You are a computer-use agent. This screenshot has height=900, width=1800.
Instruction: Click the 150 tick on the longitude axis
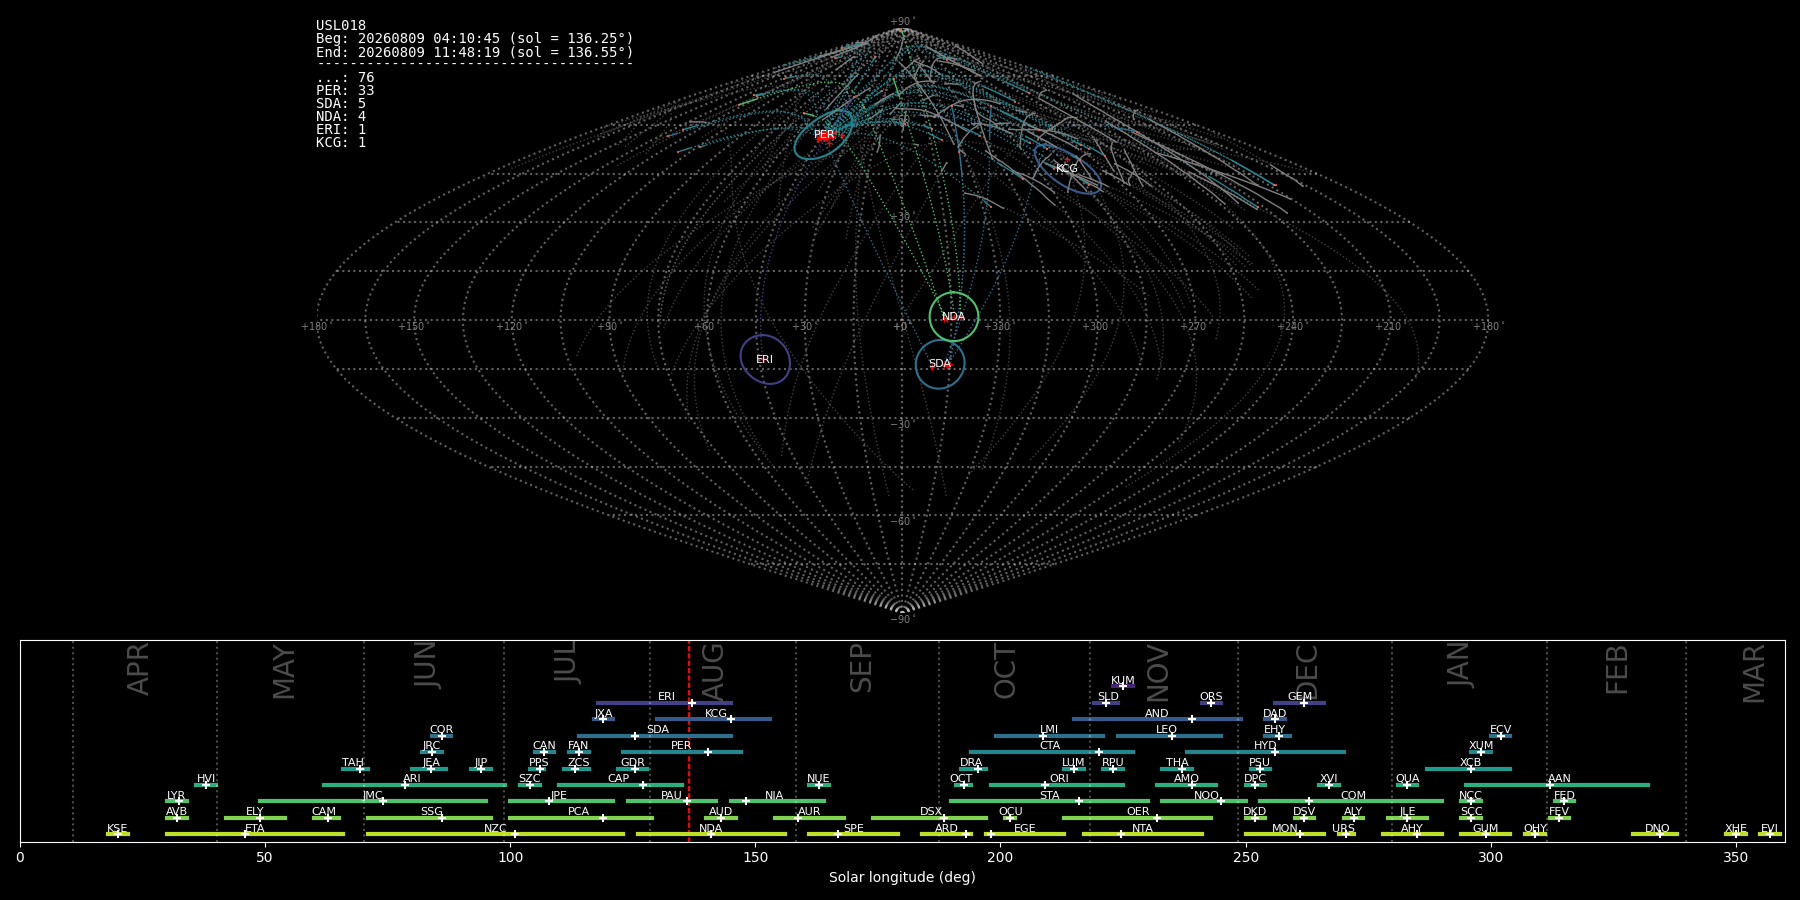[755, 857]
